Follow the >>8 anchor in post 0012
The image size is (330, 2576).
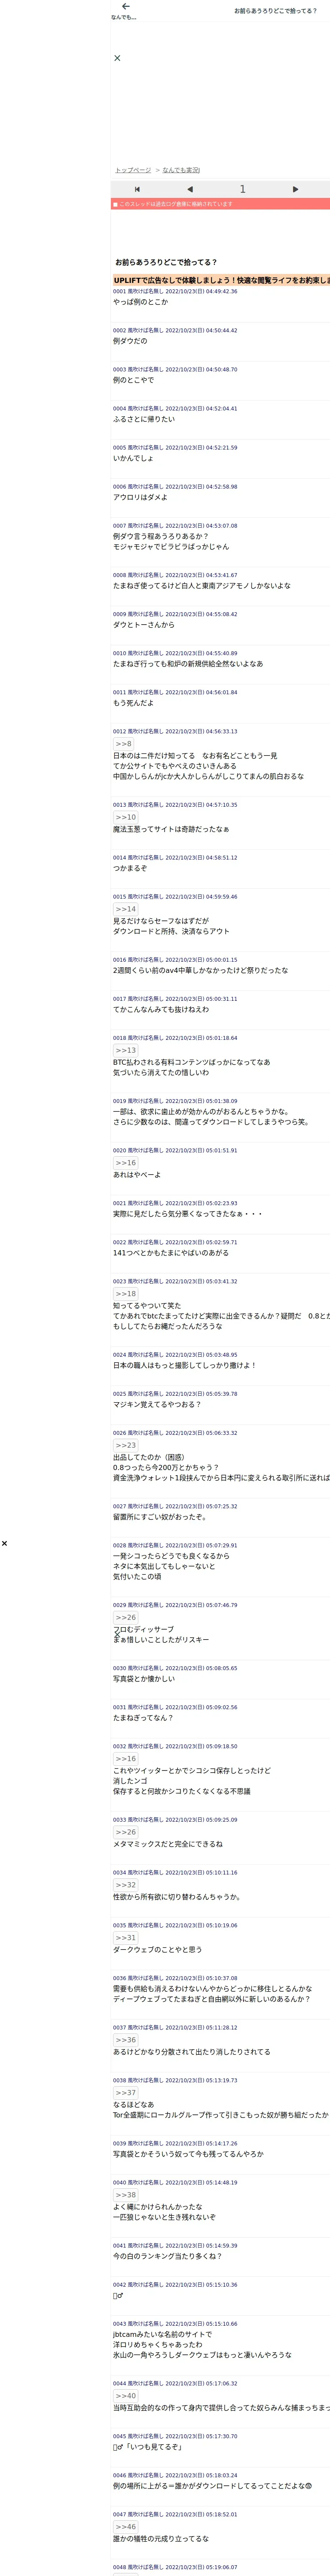click(x=123, y=744)
